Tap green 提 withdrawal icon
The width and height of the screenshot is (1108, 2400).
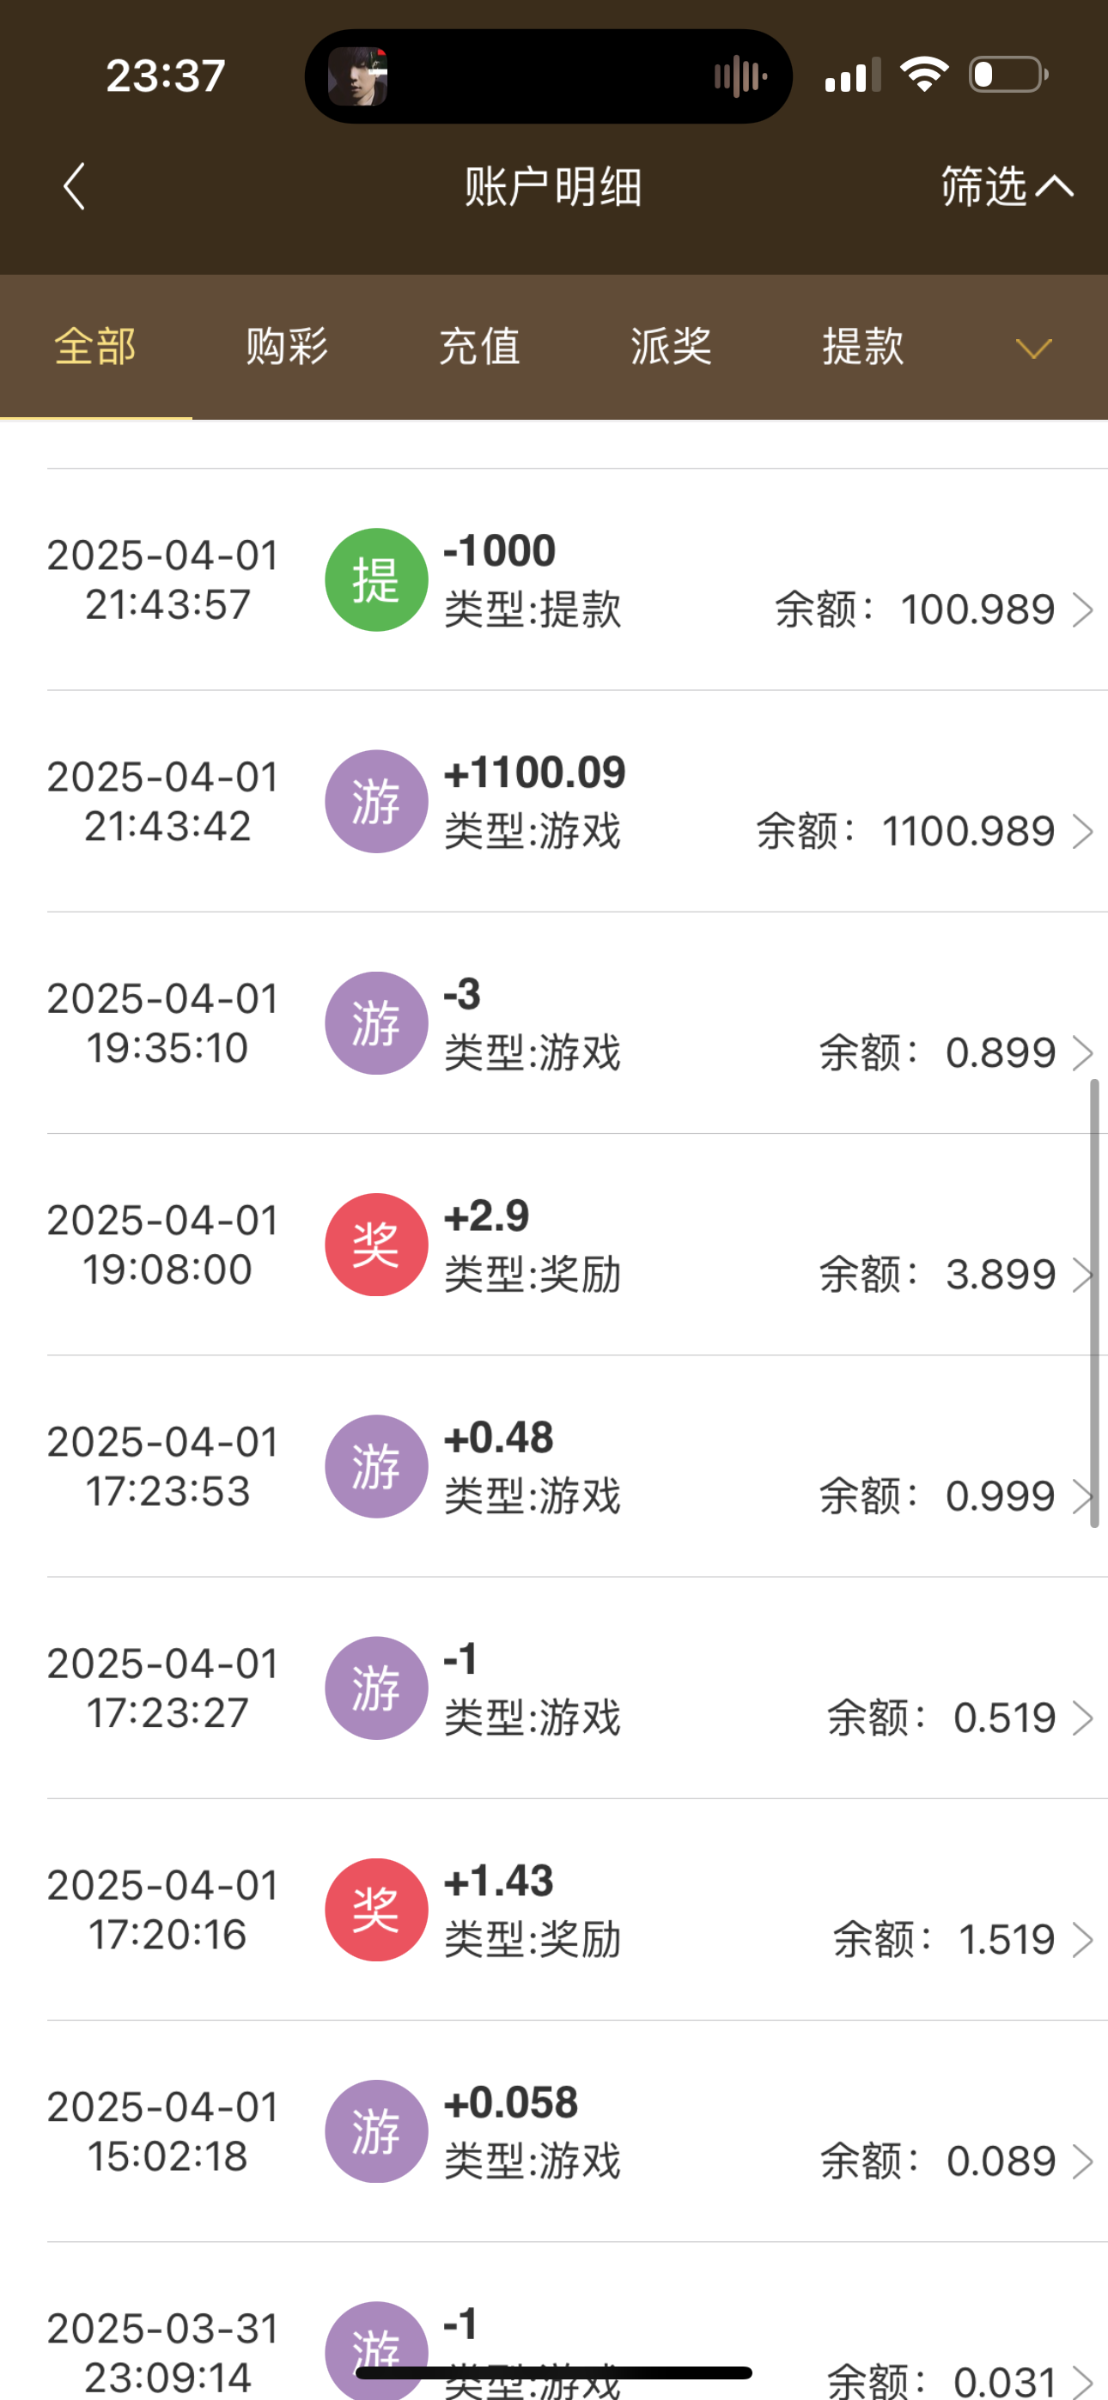(x=376, y=580)
